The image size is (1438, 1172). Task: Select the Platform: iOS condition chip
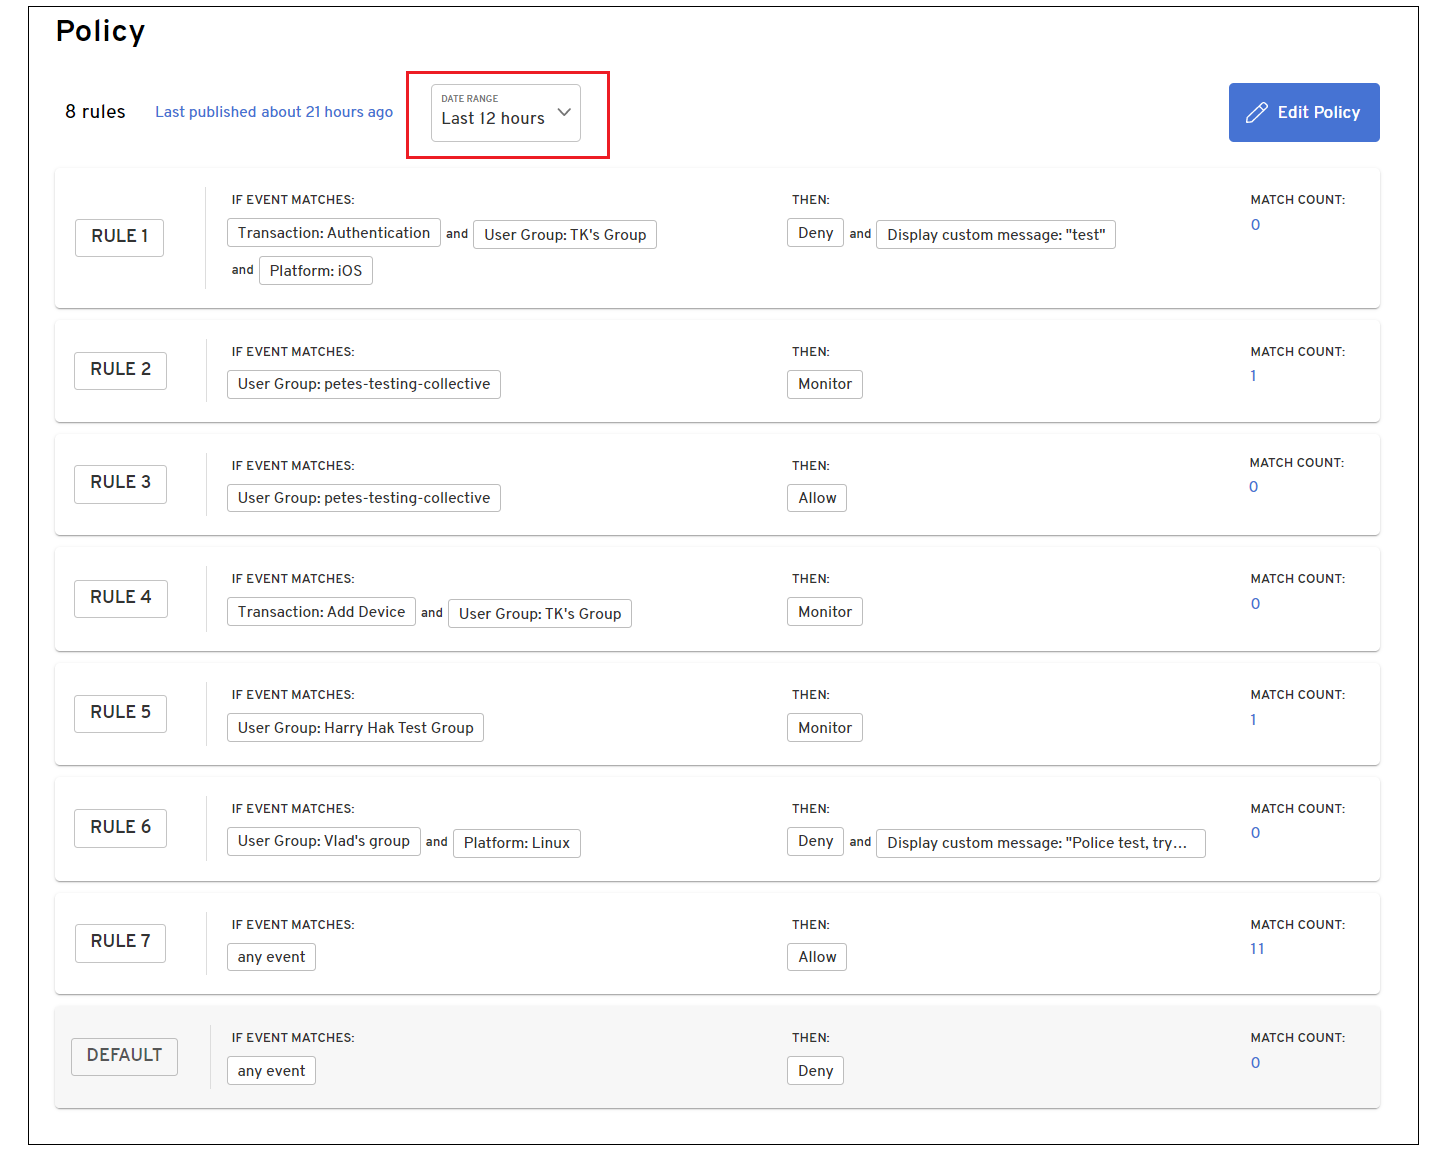coord(315,271)
